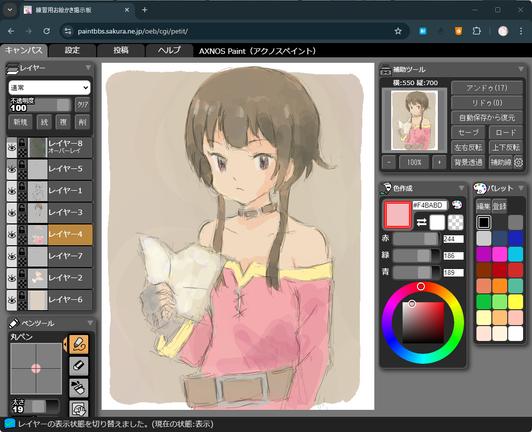Toggle the lock on layer レイヤー3
The width and height of the screenshot is (532, 432).
tap(22, 209)
